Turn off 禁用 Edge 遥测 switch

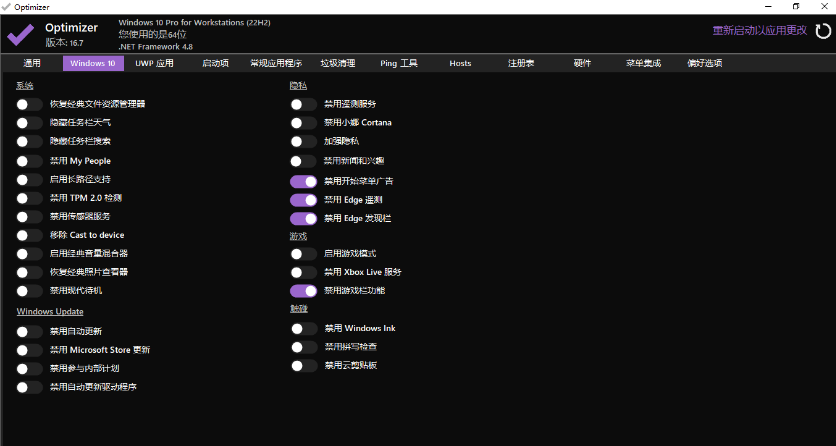click(303, 200)
